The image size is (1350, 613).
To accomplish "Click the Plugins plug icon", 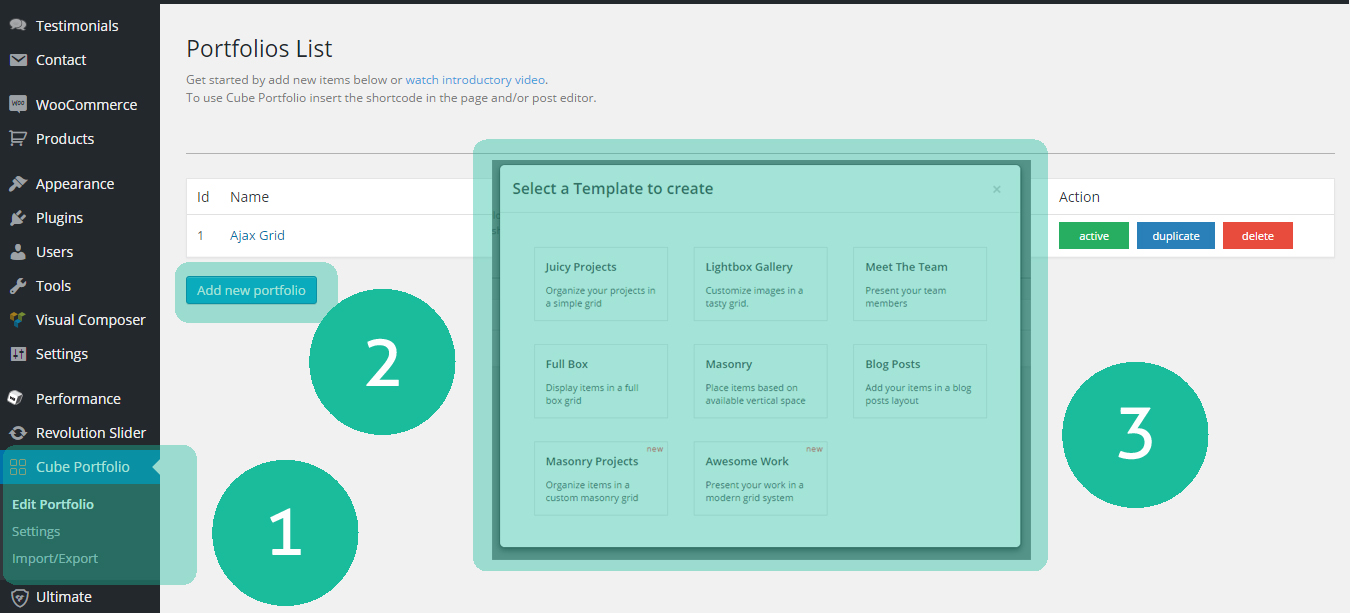I will pos(18,218).
